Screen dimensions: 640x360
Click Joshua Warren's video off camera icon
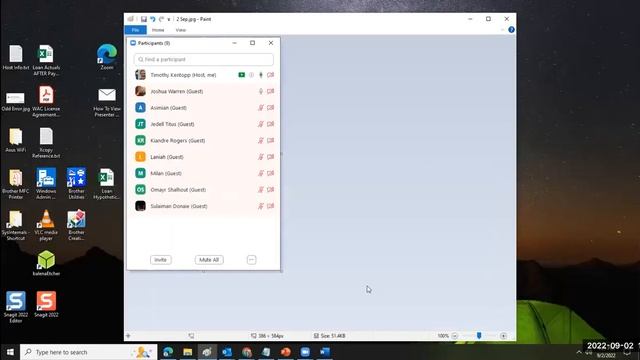(271, 91)
